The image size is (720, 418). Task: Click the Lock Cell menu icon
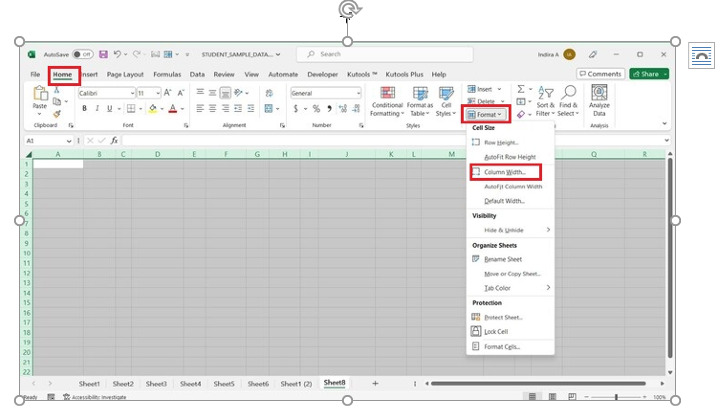476,331
